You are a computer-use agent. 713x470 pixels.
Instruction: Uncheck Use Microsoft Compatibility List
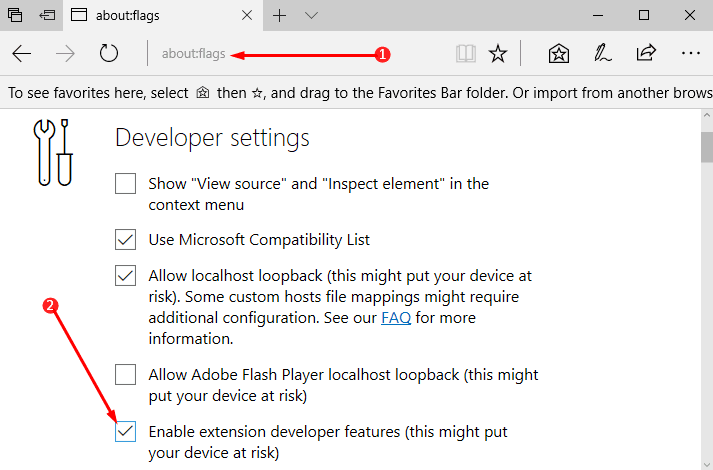click(x=125, y=240)
